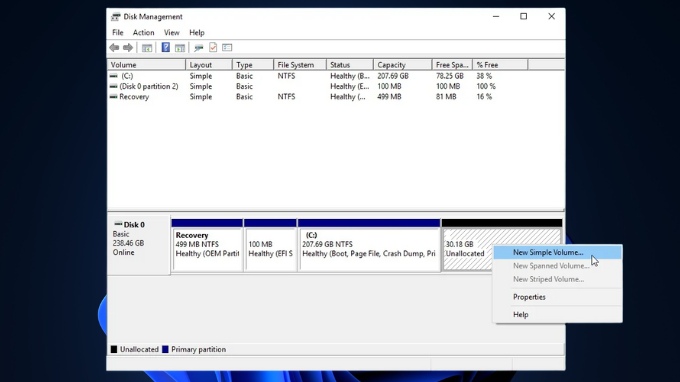This screenshot has height=382, width=680.
Task: Select Help in the context menu
Action: pos(558,315)
